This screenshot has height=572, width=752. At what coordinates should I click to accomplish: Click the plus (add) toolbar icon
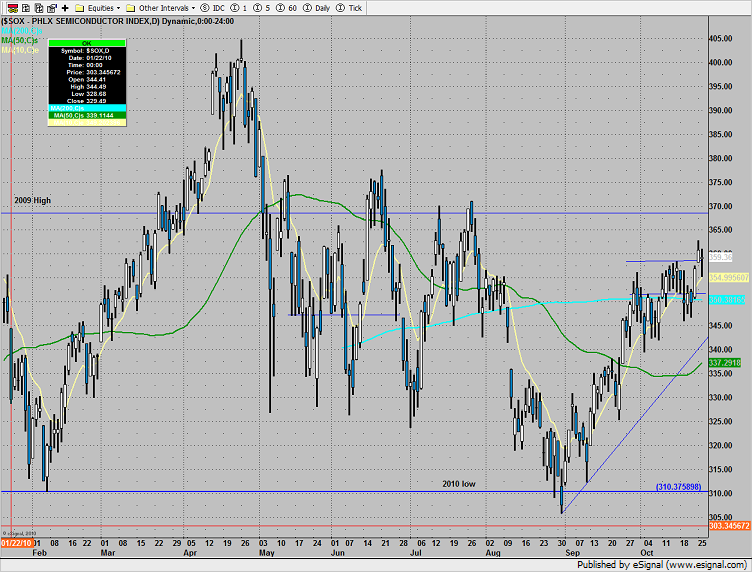coord(65,8)
